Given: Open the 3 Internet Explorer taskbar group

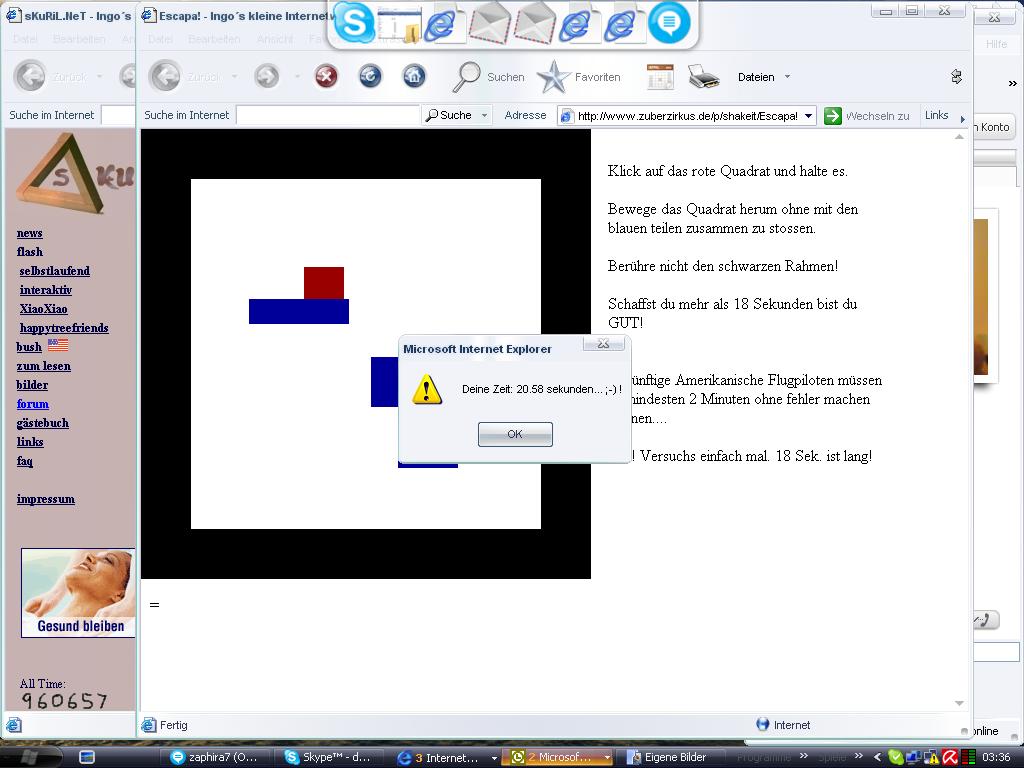Looking at the screenshot, I should point(447,757).
